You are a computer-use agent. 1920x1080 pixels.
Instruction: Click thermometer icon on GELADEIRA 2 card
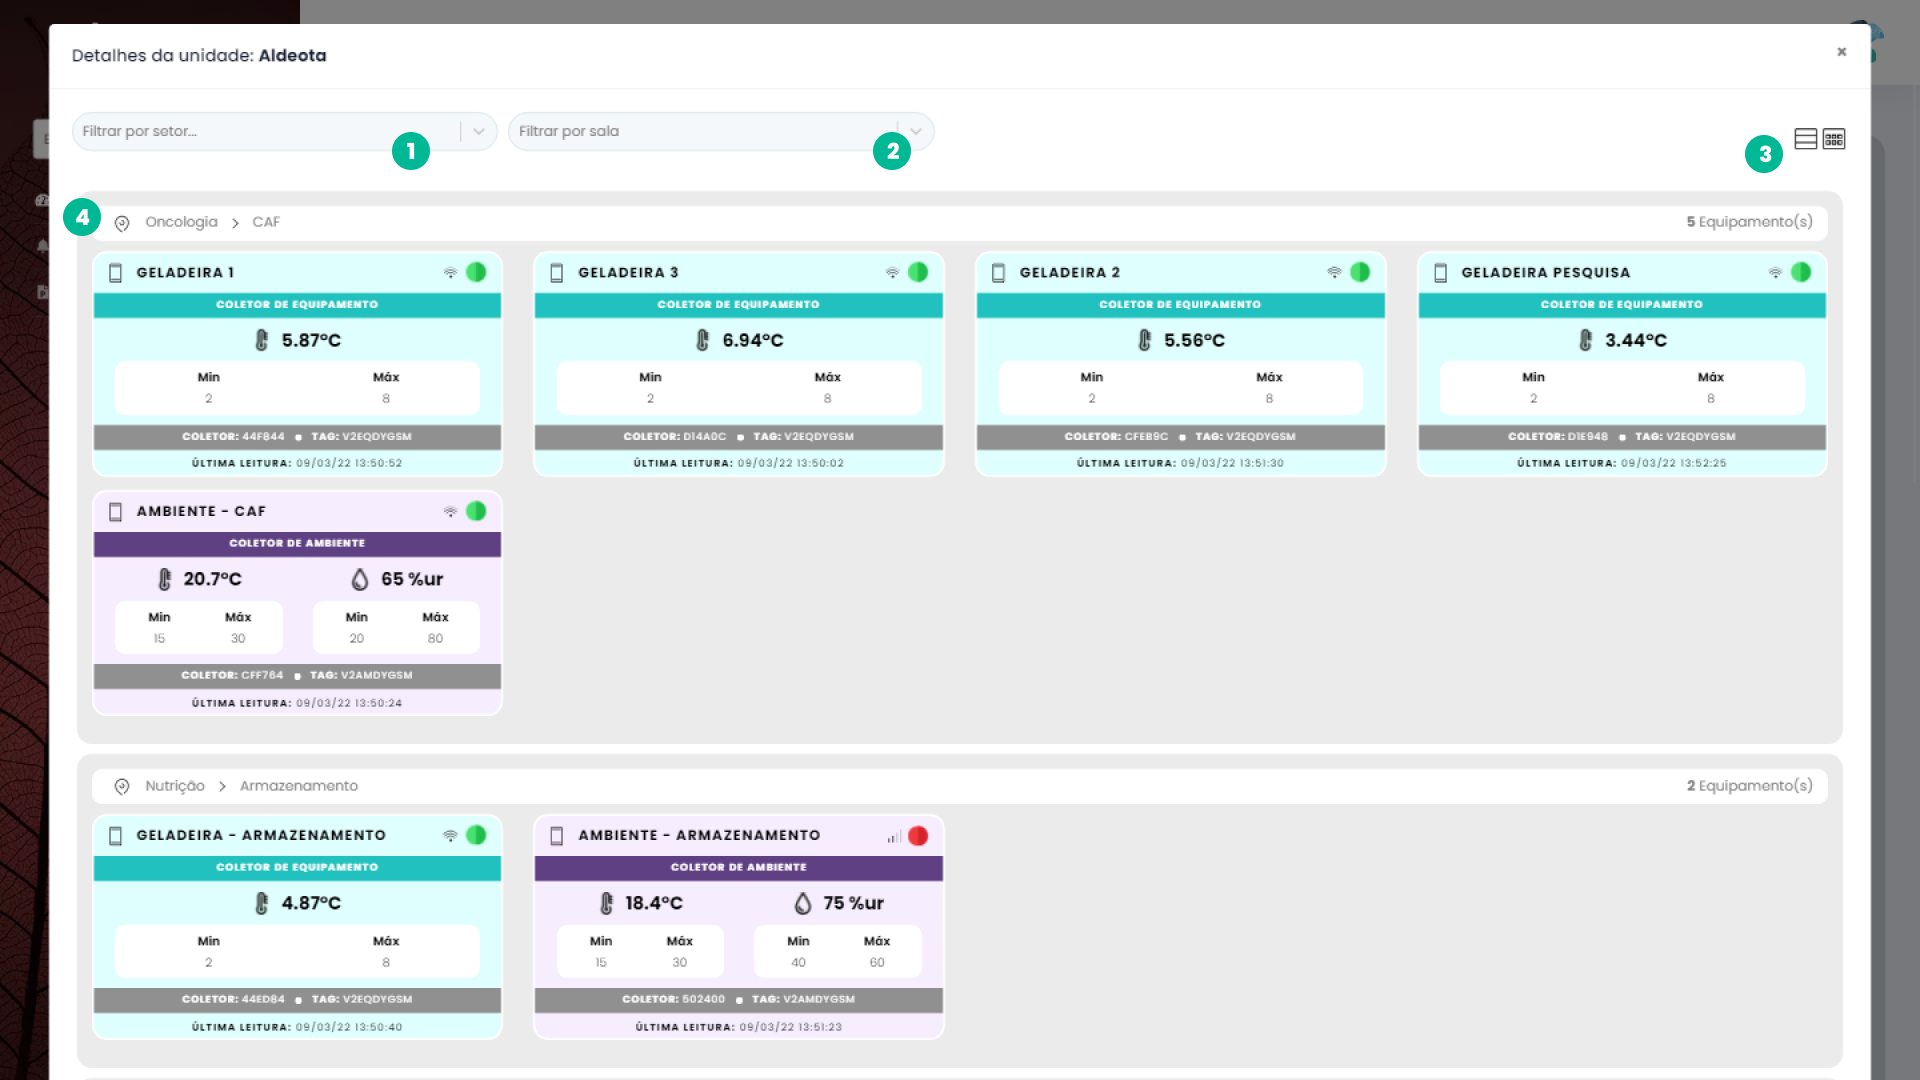[1145, 341]
